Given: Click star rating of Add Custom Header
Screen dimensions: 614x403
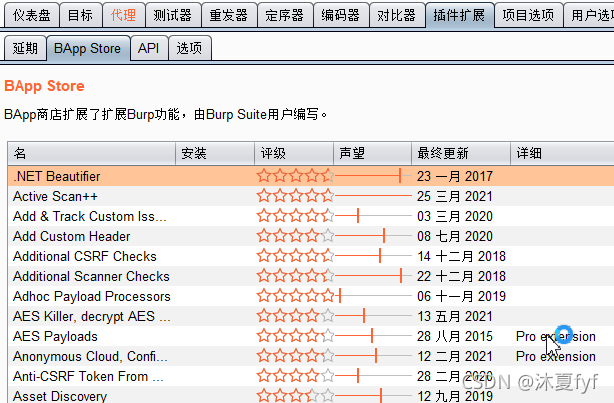Looking at the screenshot, I should (296, 236).
